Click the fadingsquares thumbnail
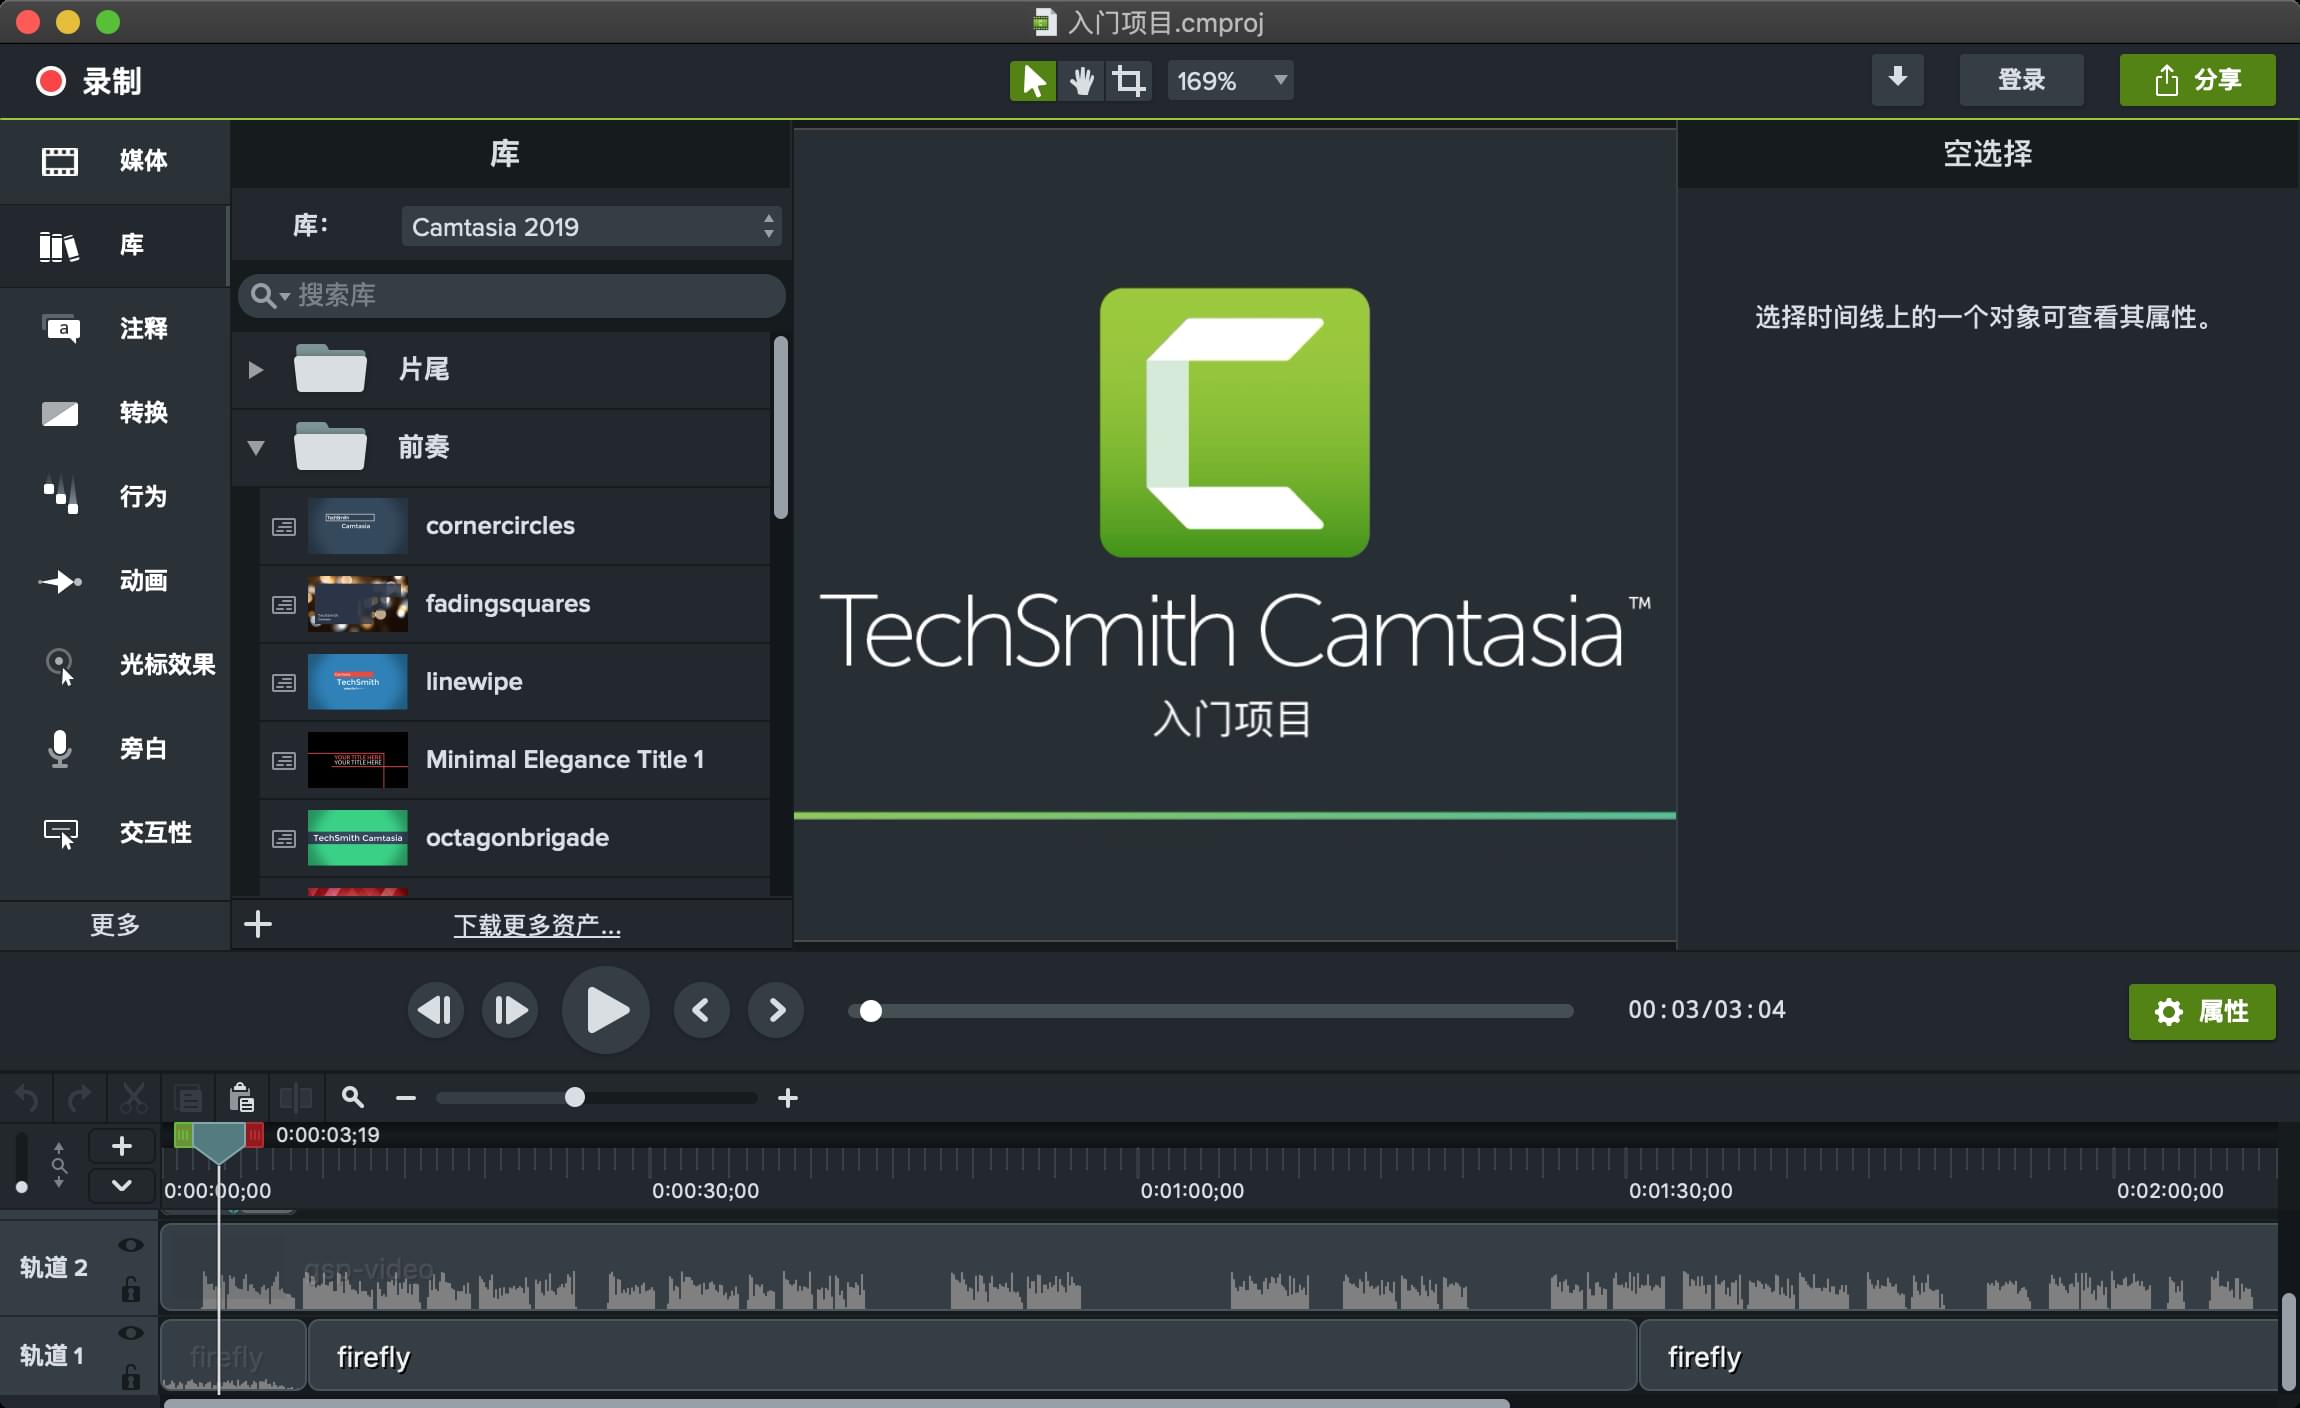 coord(358,604)
